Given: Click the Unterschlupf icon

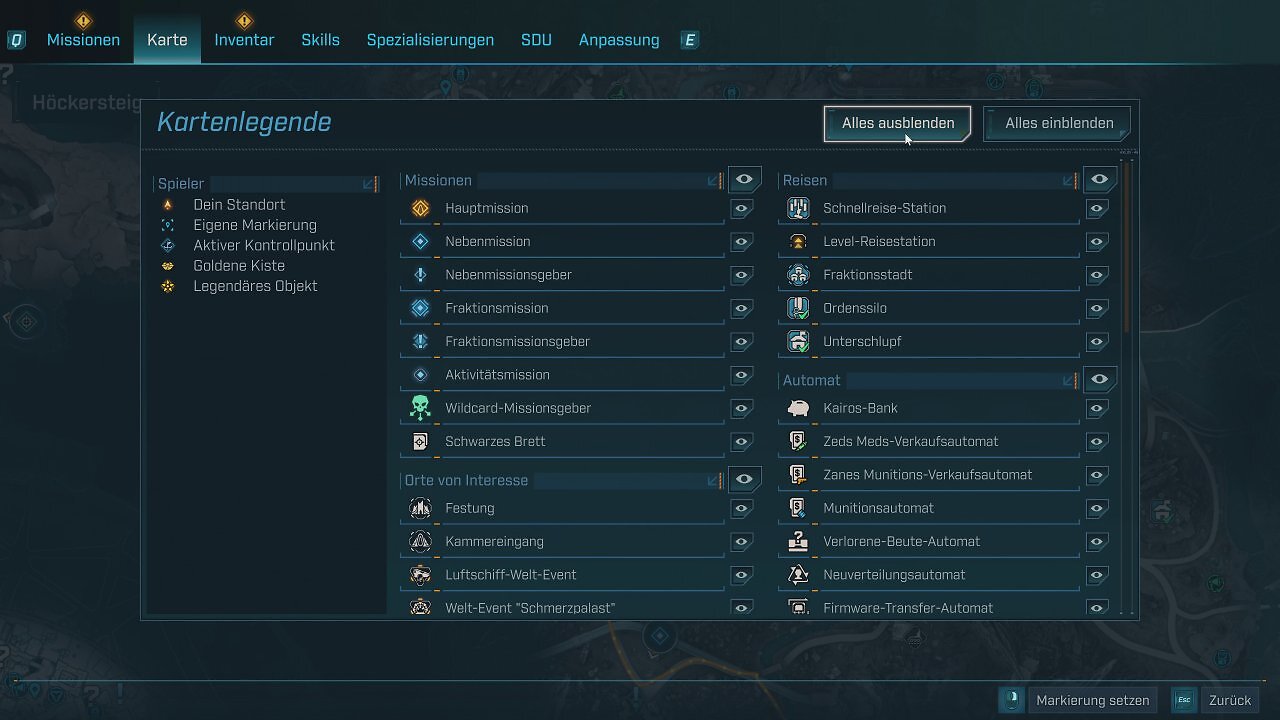Looking at the screenshot, I should pos(798,341).
